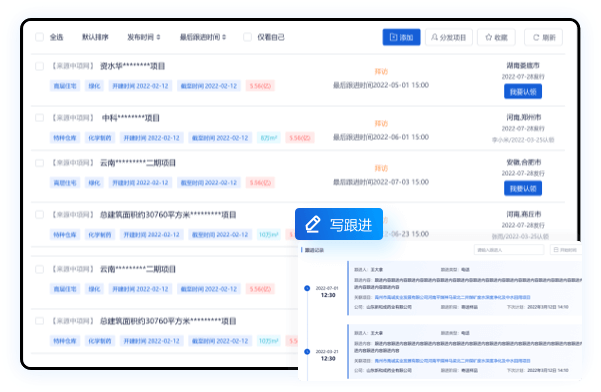The height and width of the screenshot is (392, 601).
Task: Click the 河南郑州市 location text
Action: click(x=524, y=117)
